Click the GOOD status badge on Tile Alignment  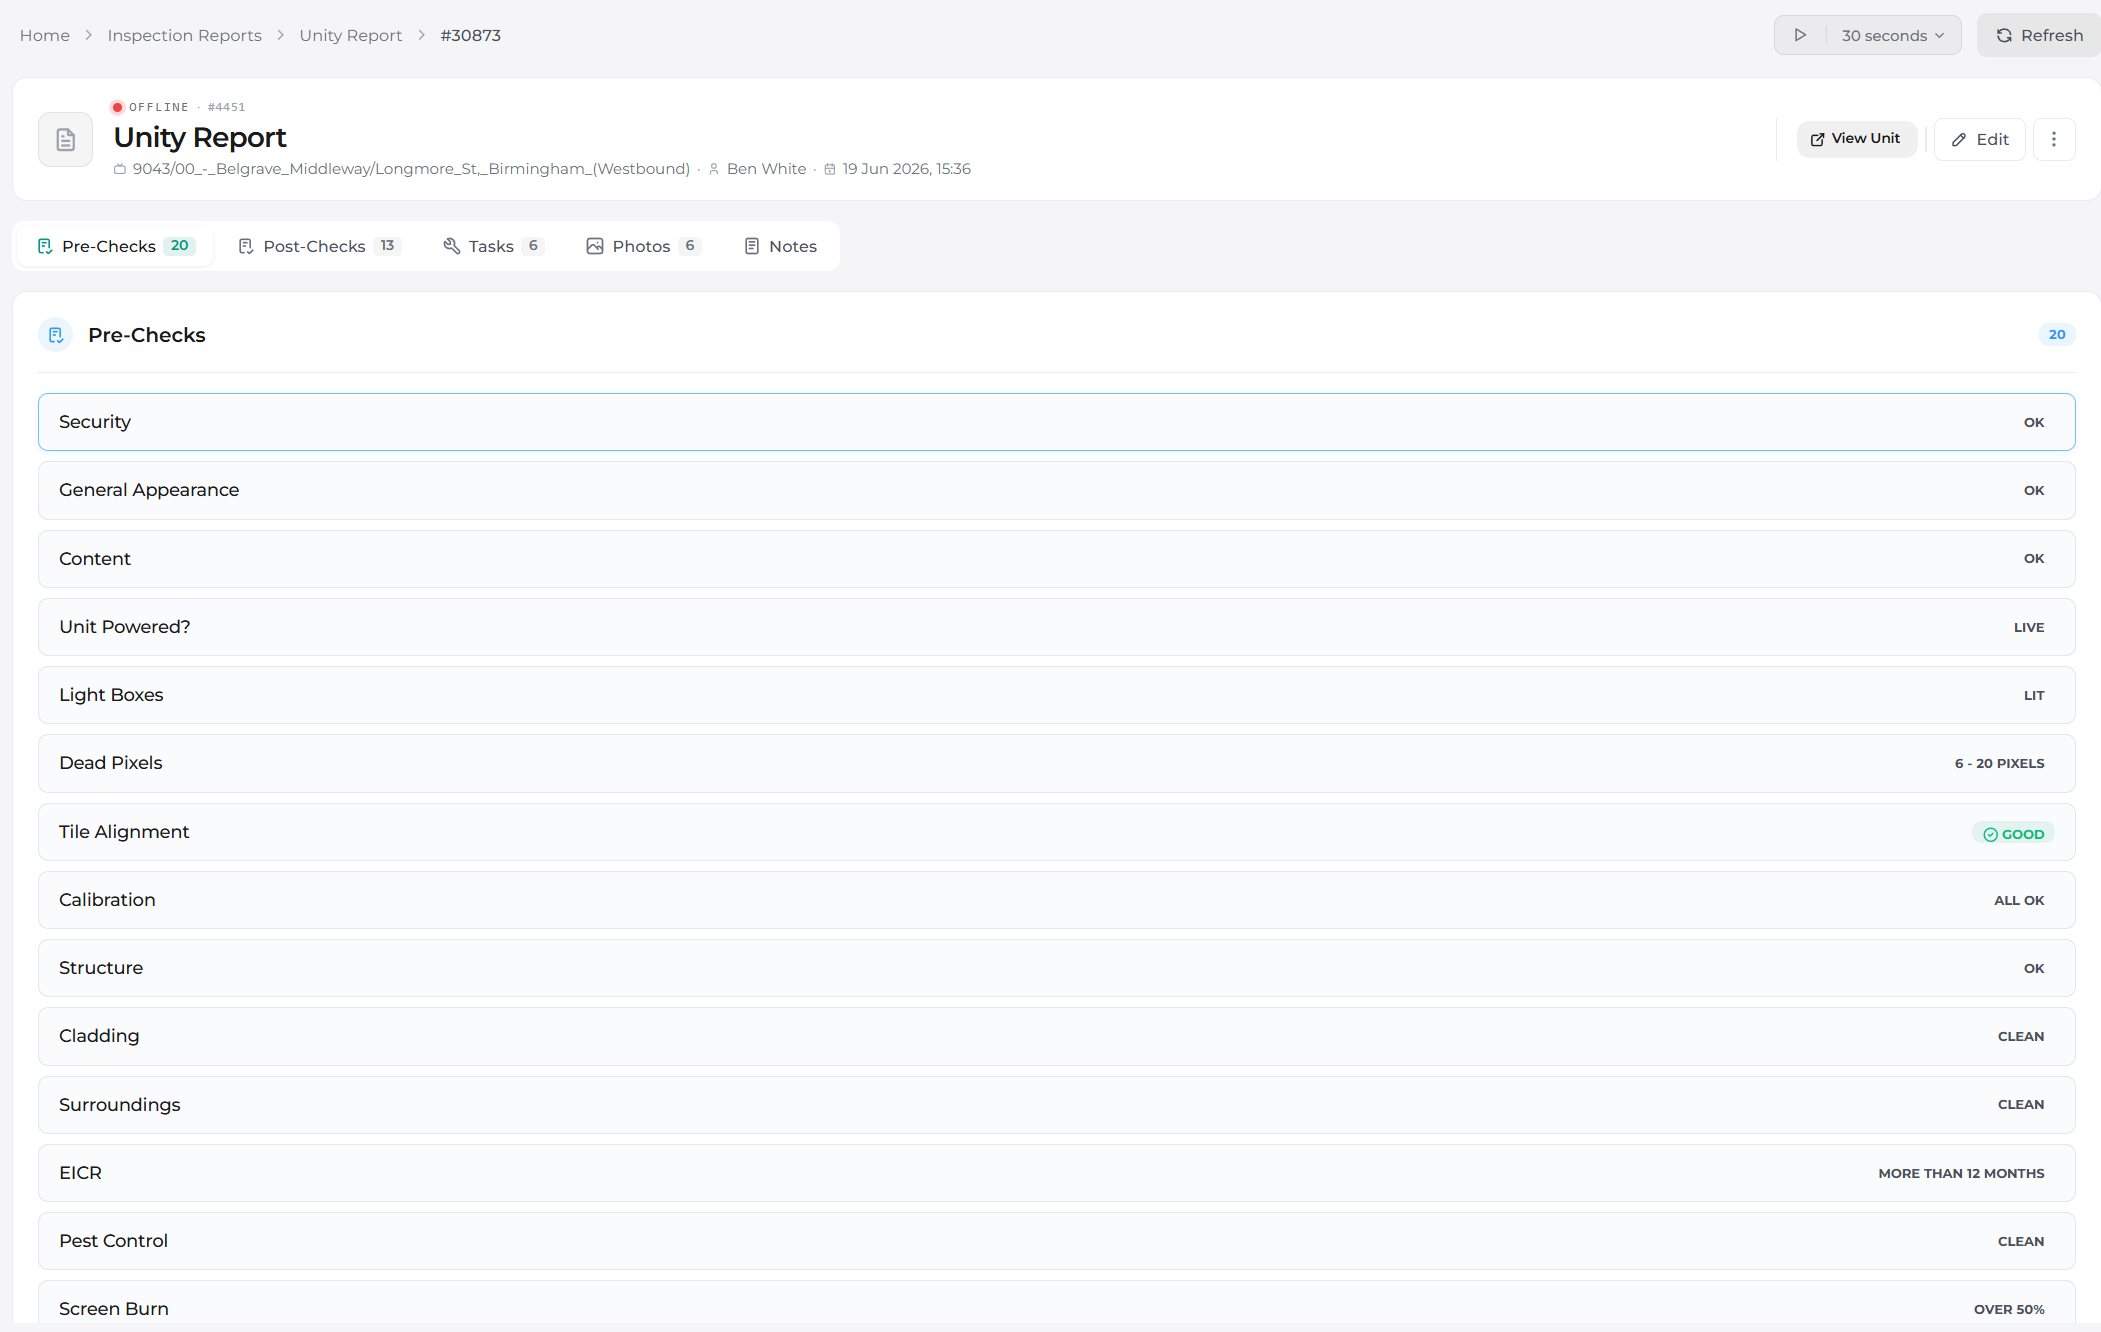pos(2013,834)
